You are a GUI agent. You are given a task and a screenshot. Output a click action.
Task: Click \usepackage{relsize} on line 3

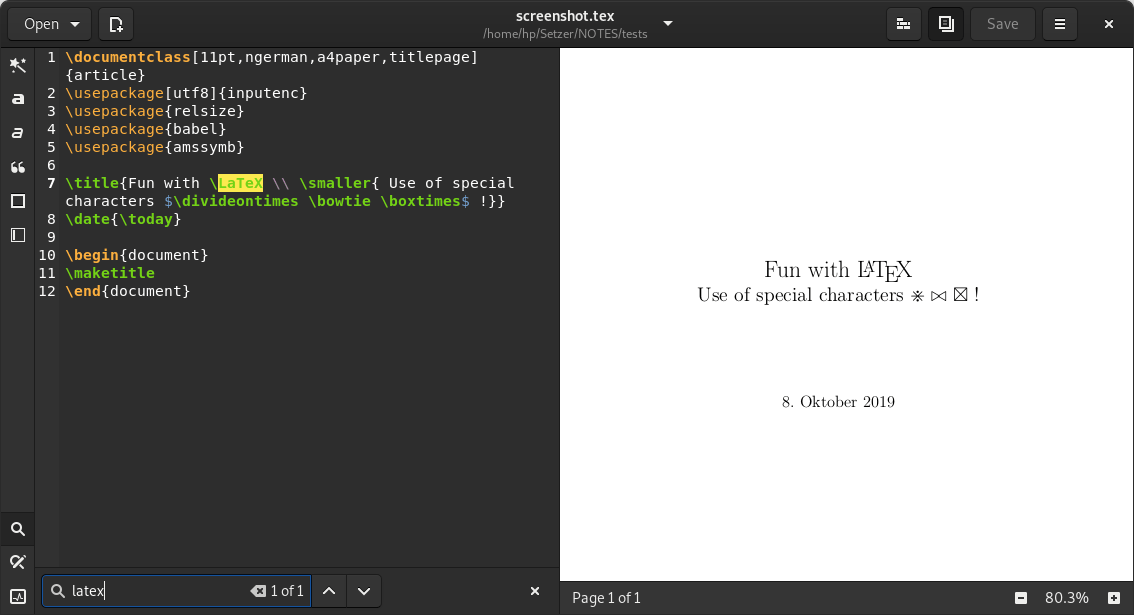pos(155,111)
